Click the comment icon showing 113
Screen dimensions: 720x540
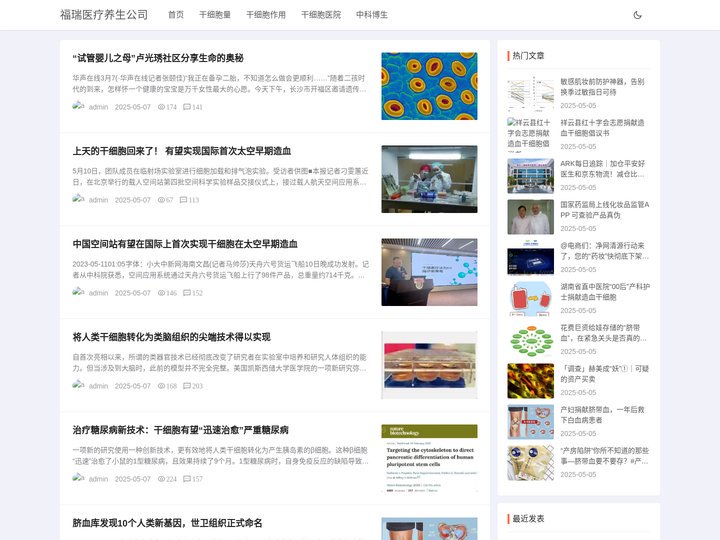(184, 200)
